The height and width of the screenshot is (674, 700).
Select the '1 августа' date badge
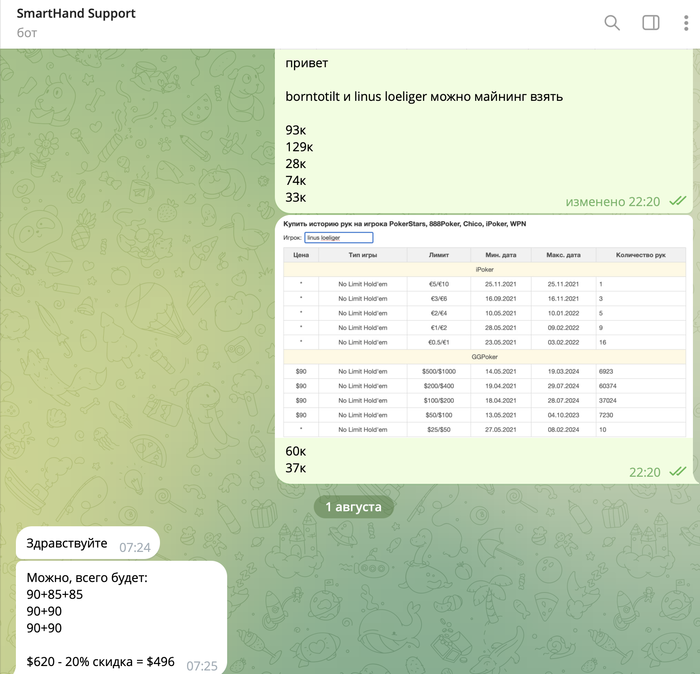click(354, 507)
